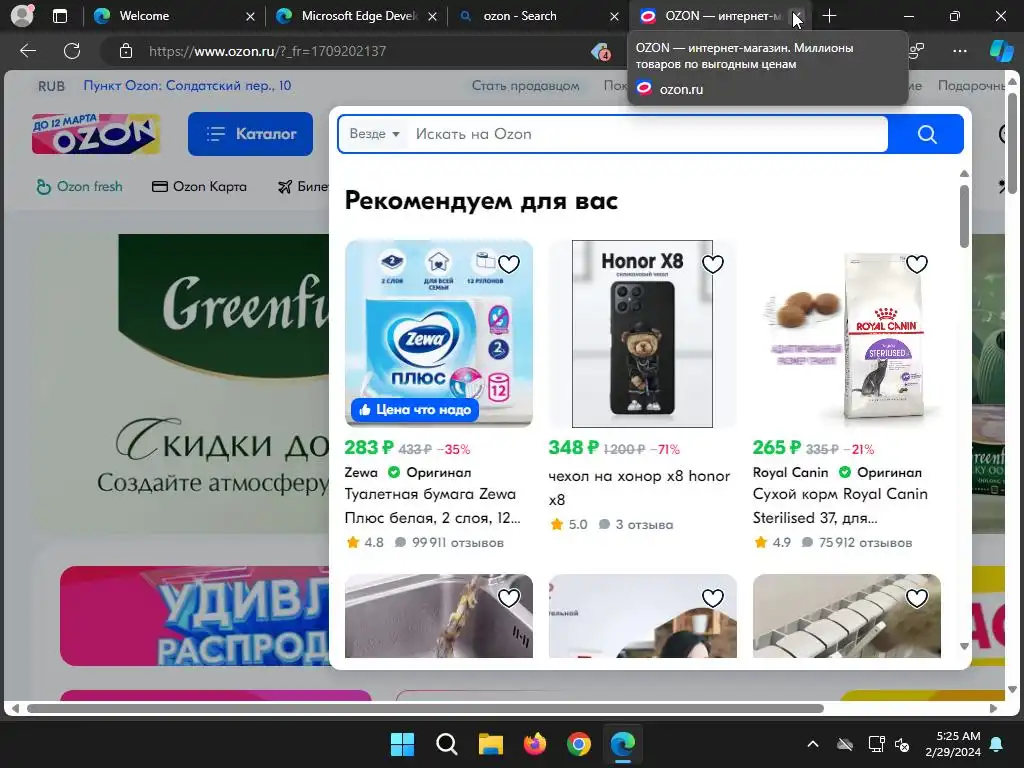Click the 265 ₽ price

pos(776,447)
